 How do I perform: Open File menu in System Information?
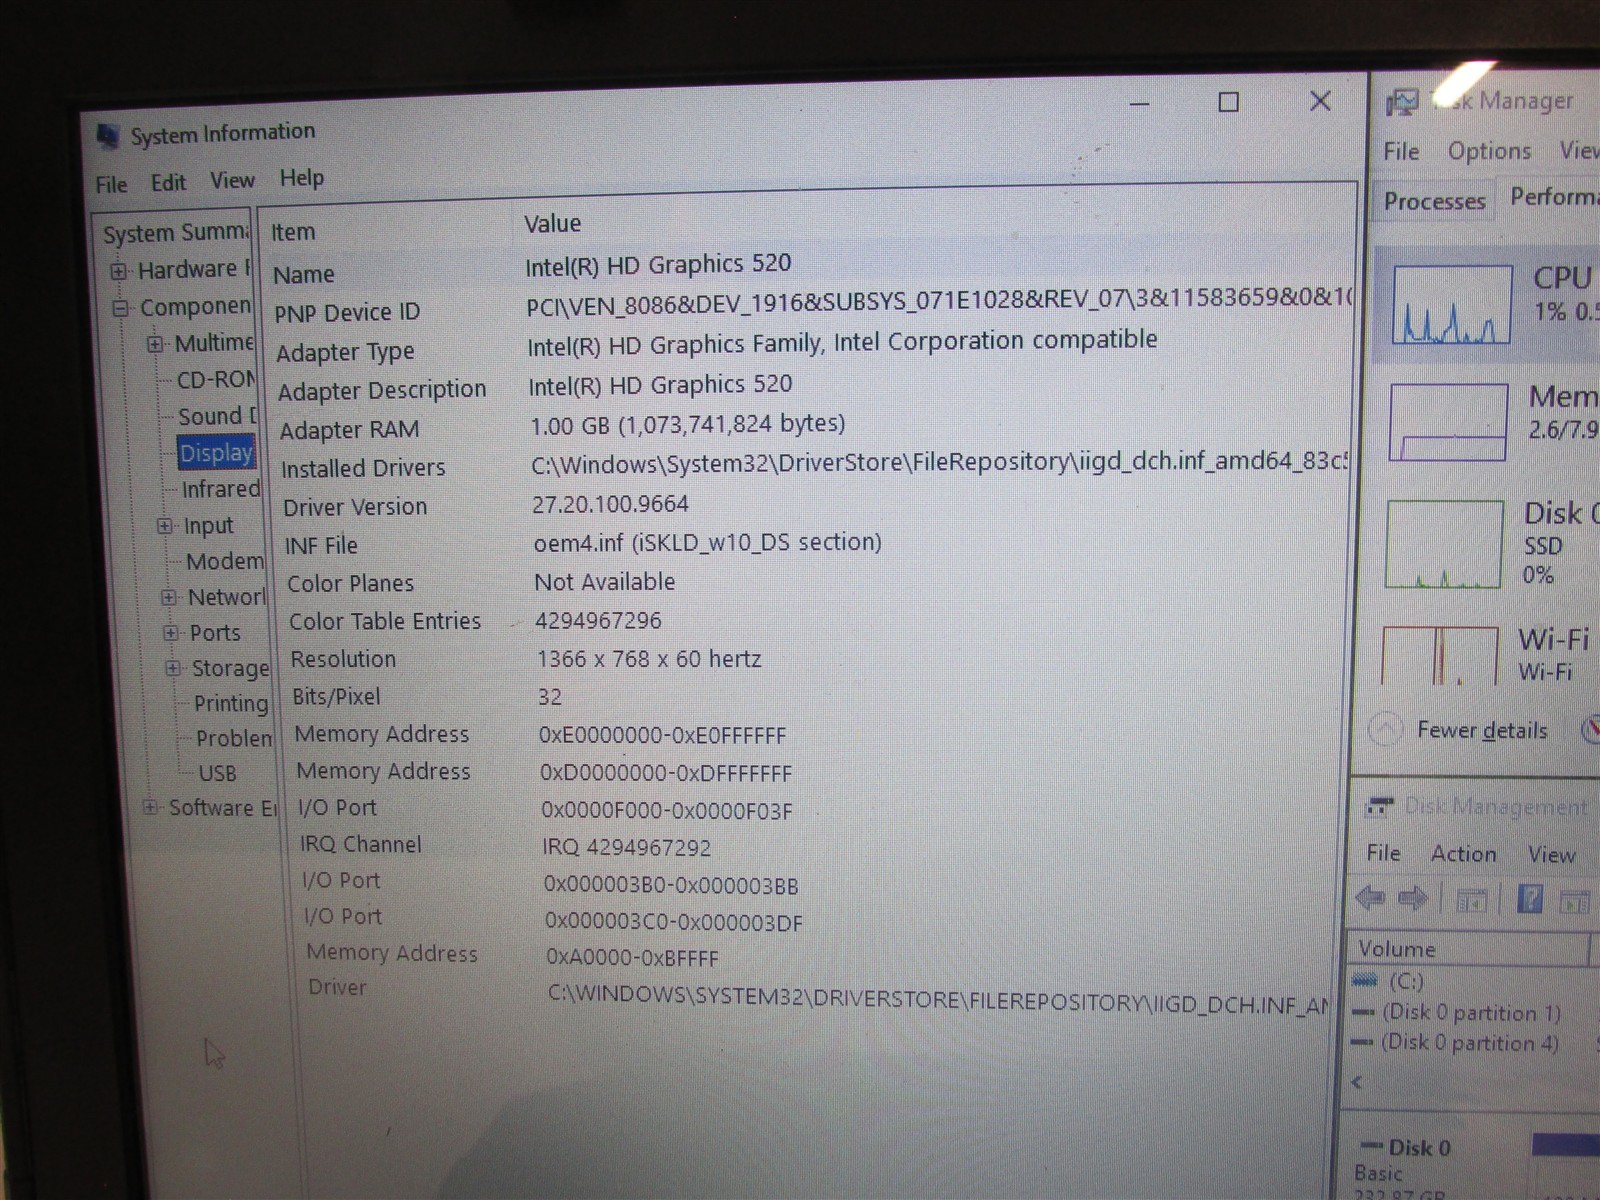point(111,184)
